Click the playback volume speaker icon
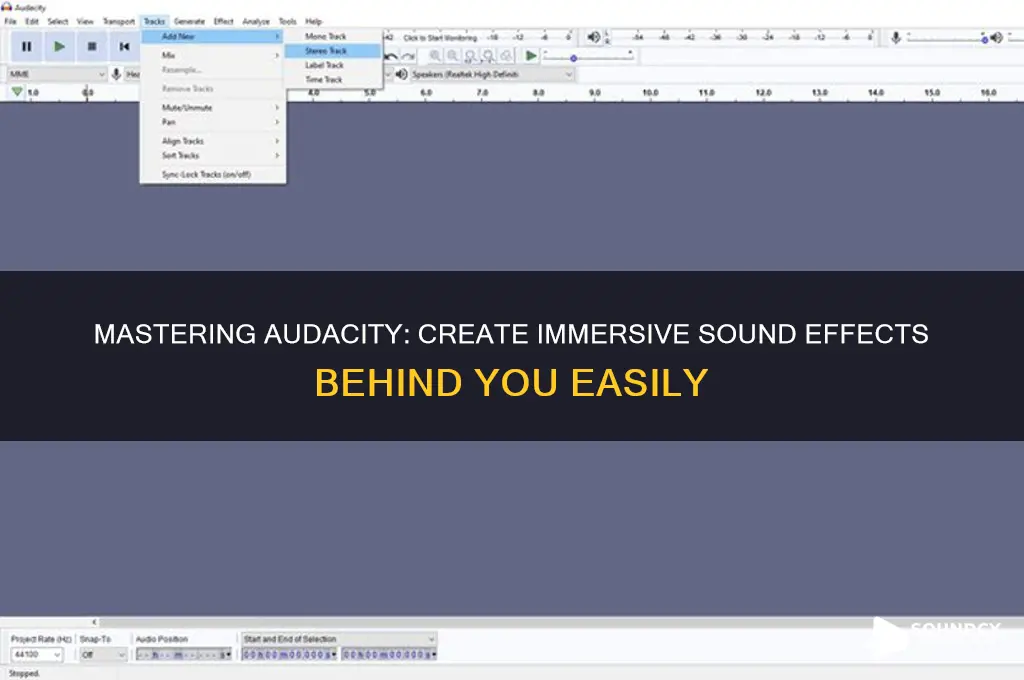 tap(997, 38)
